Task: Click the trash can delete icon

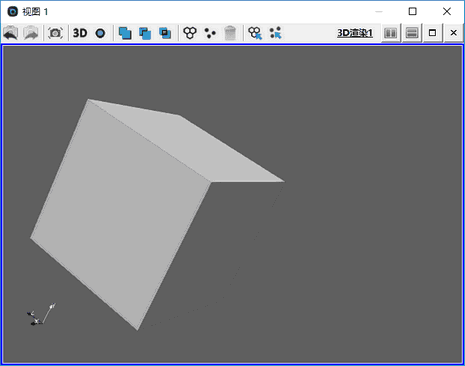Action: click(x=230, y=33)
